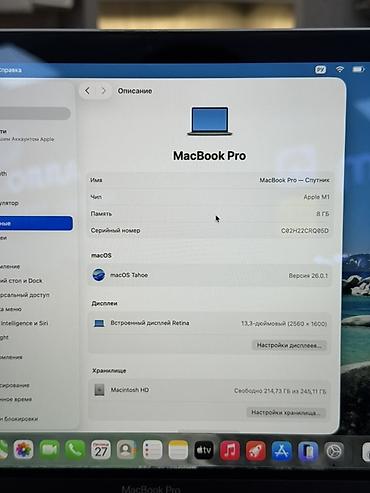Click the 'Хранилище' section heading
This screenshot has height=493, width=370.
point(109,371)
